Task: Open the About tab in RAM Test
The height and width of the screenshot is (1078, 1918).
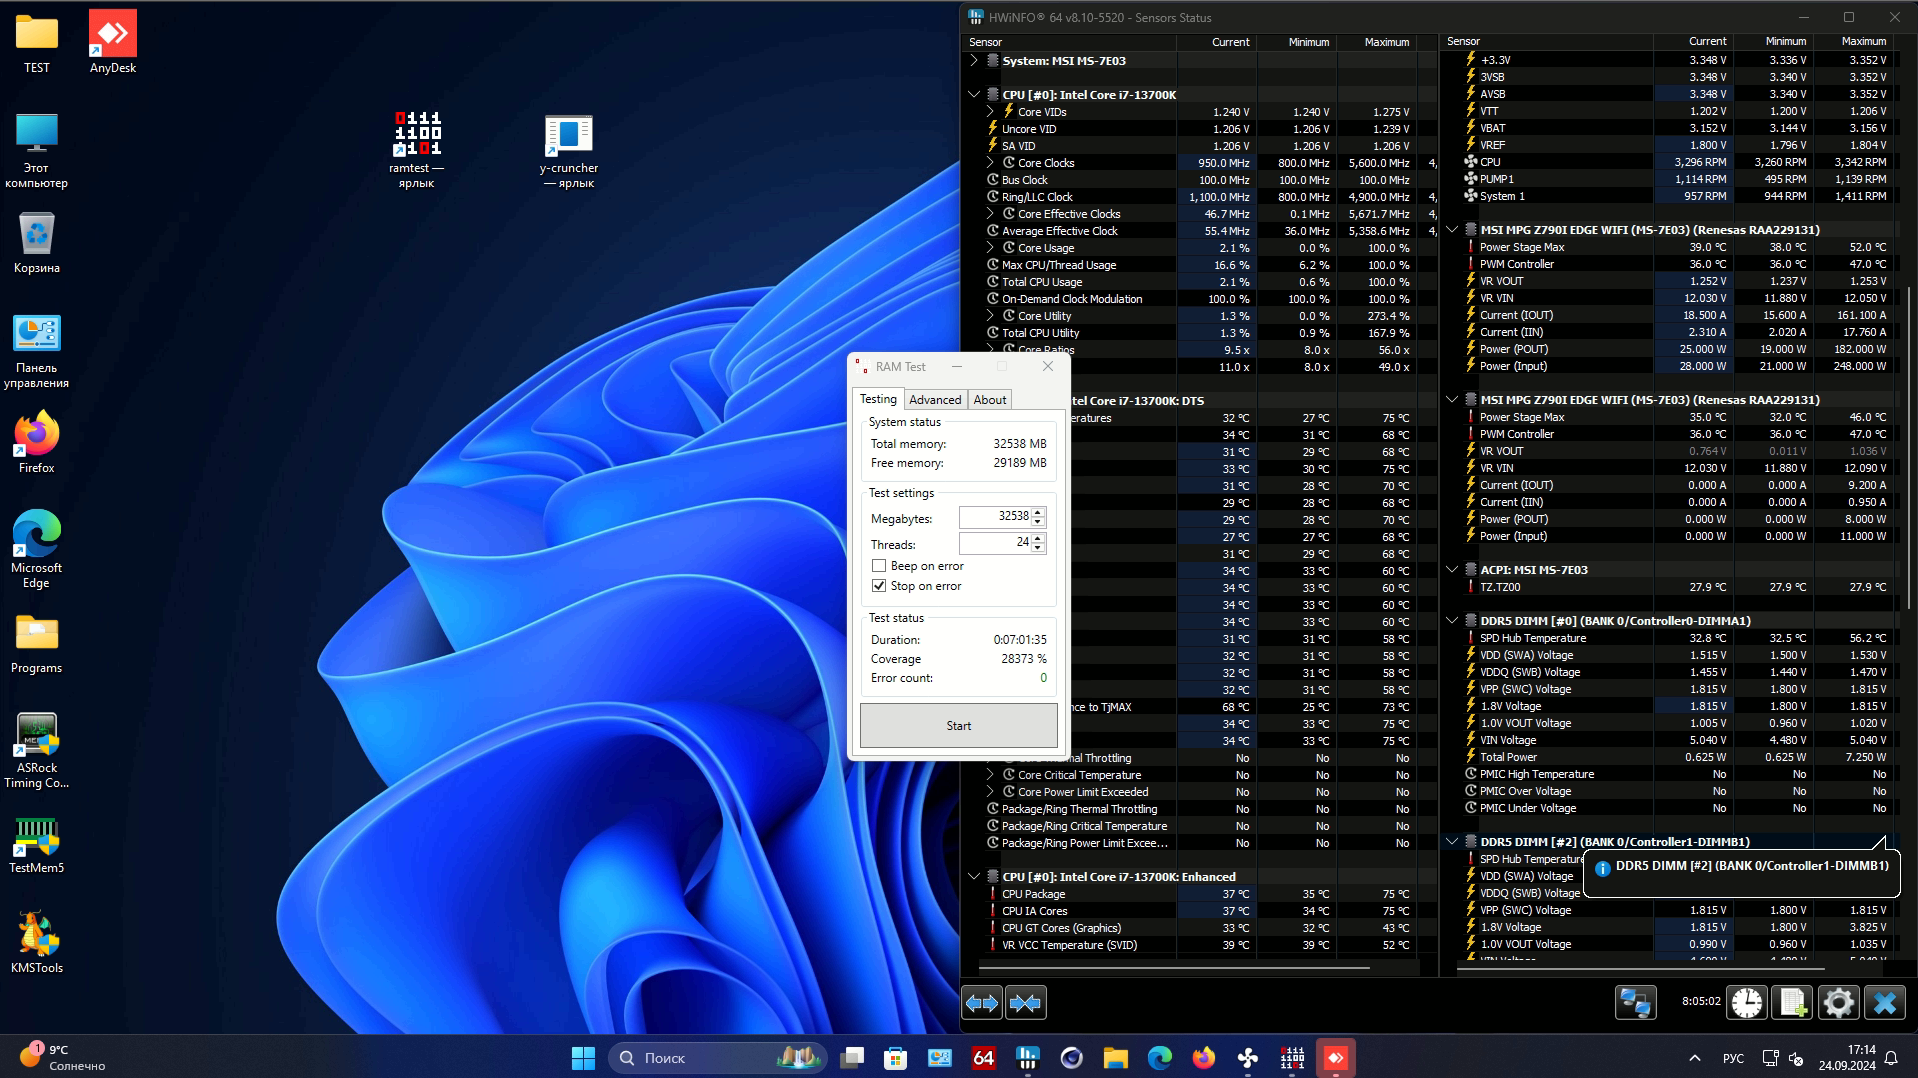Action: [x=990, y=400]
